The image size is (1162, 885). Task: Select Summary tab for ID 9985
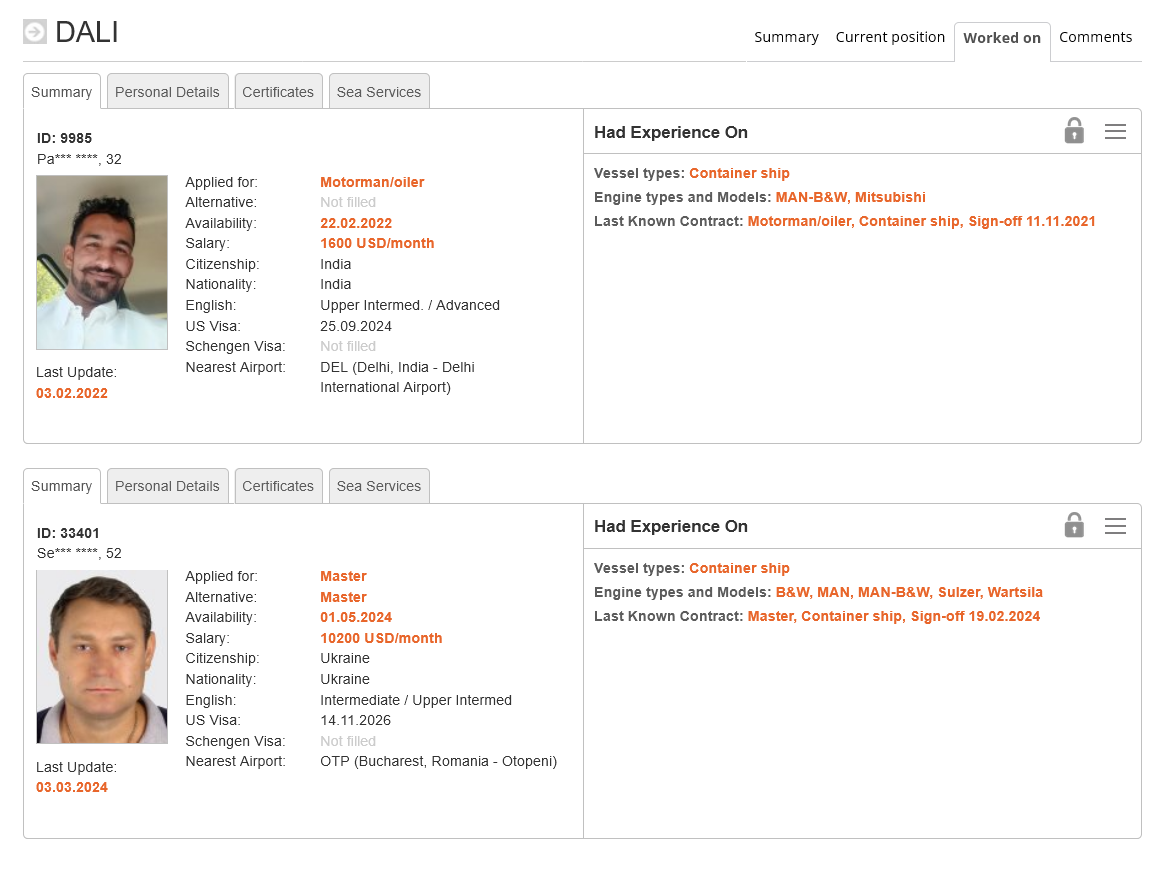[x=62, y=92]
